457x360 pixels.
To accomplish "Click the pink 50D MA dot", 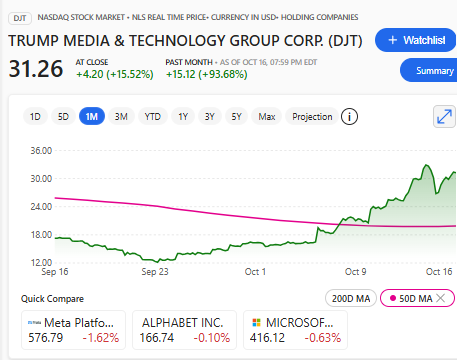I will point(393,298).
